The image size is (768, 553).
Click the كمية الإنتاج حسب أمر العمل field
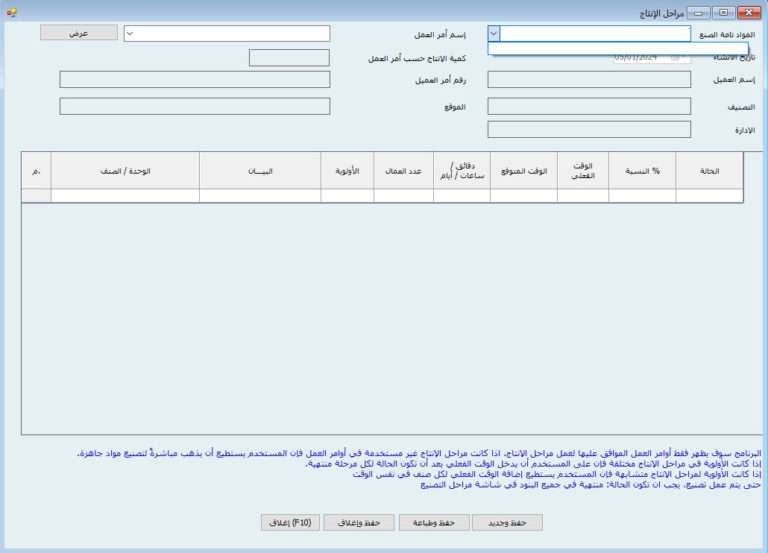pos(289,58)
